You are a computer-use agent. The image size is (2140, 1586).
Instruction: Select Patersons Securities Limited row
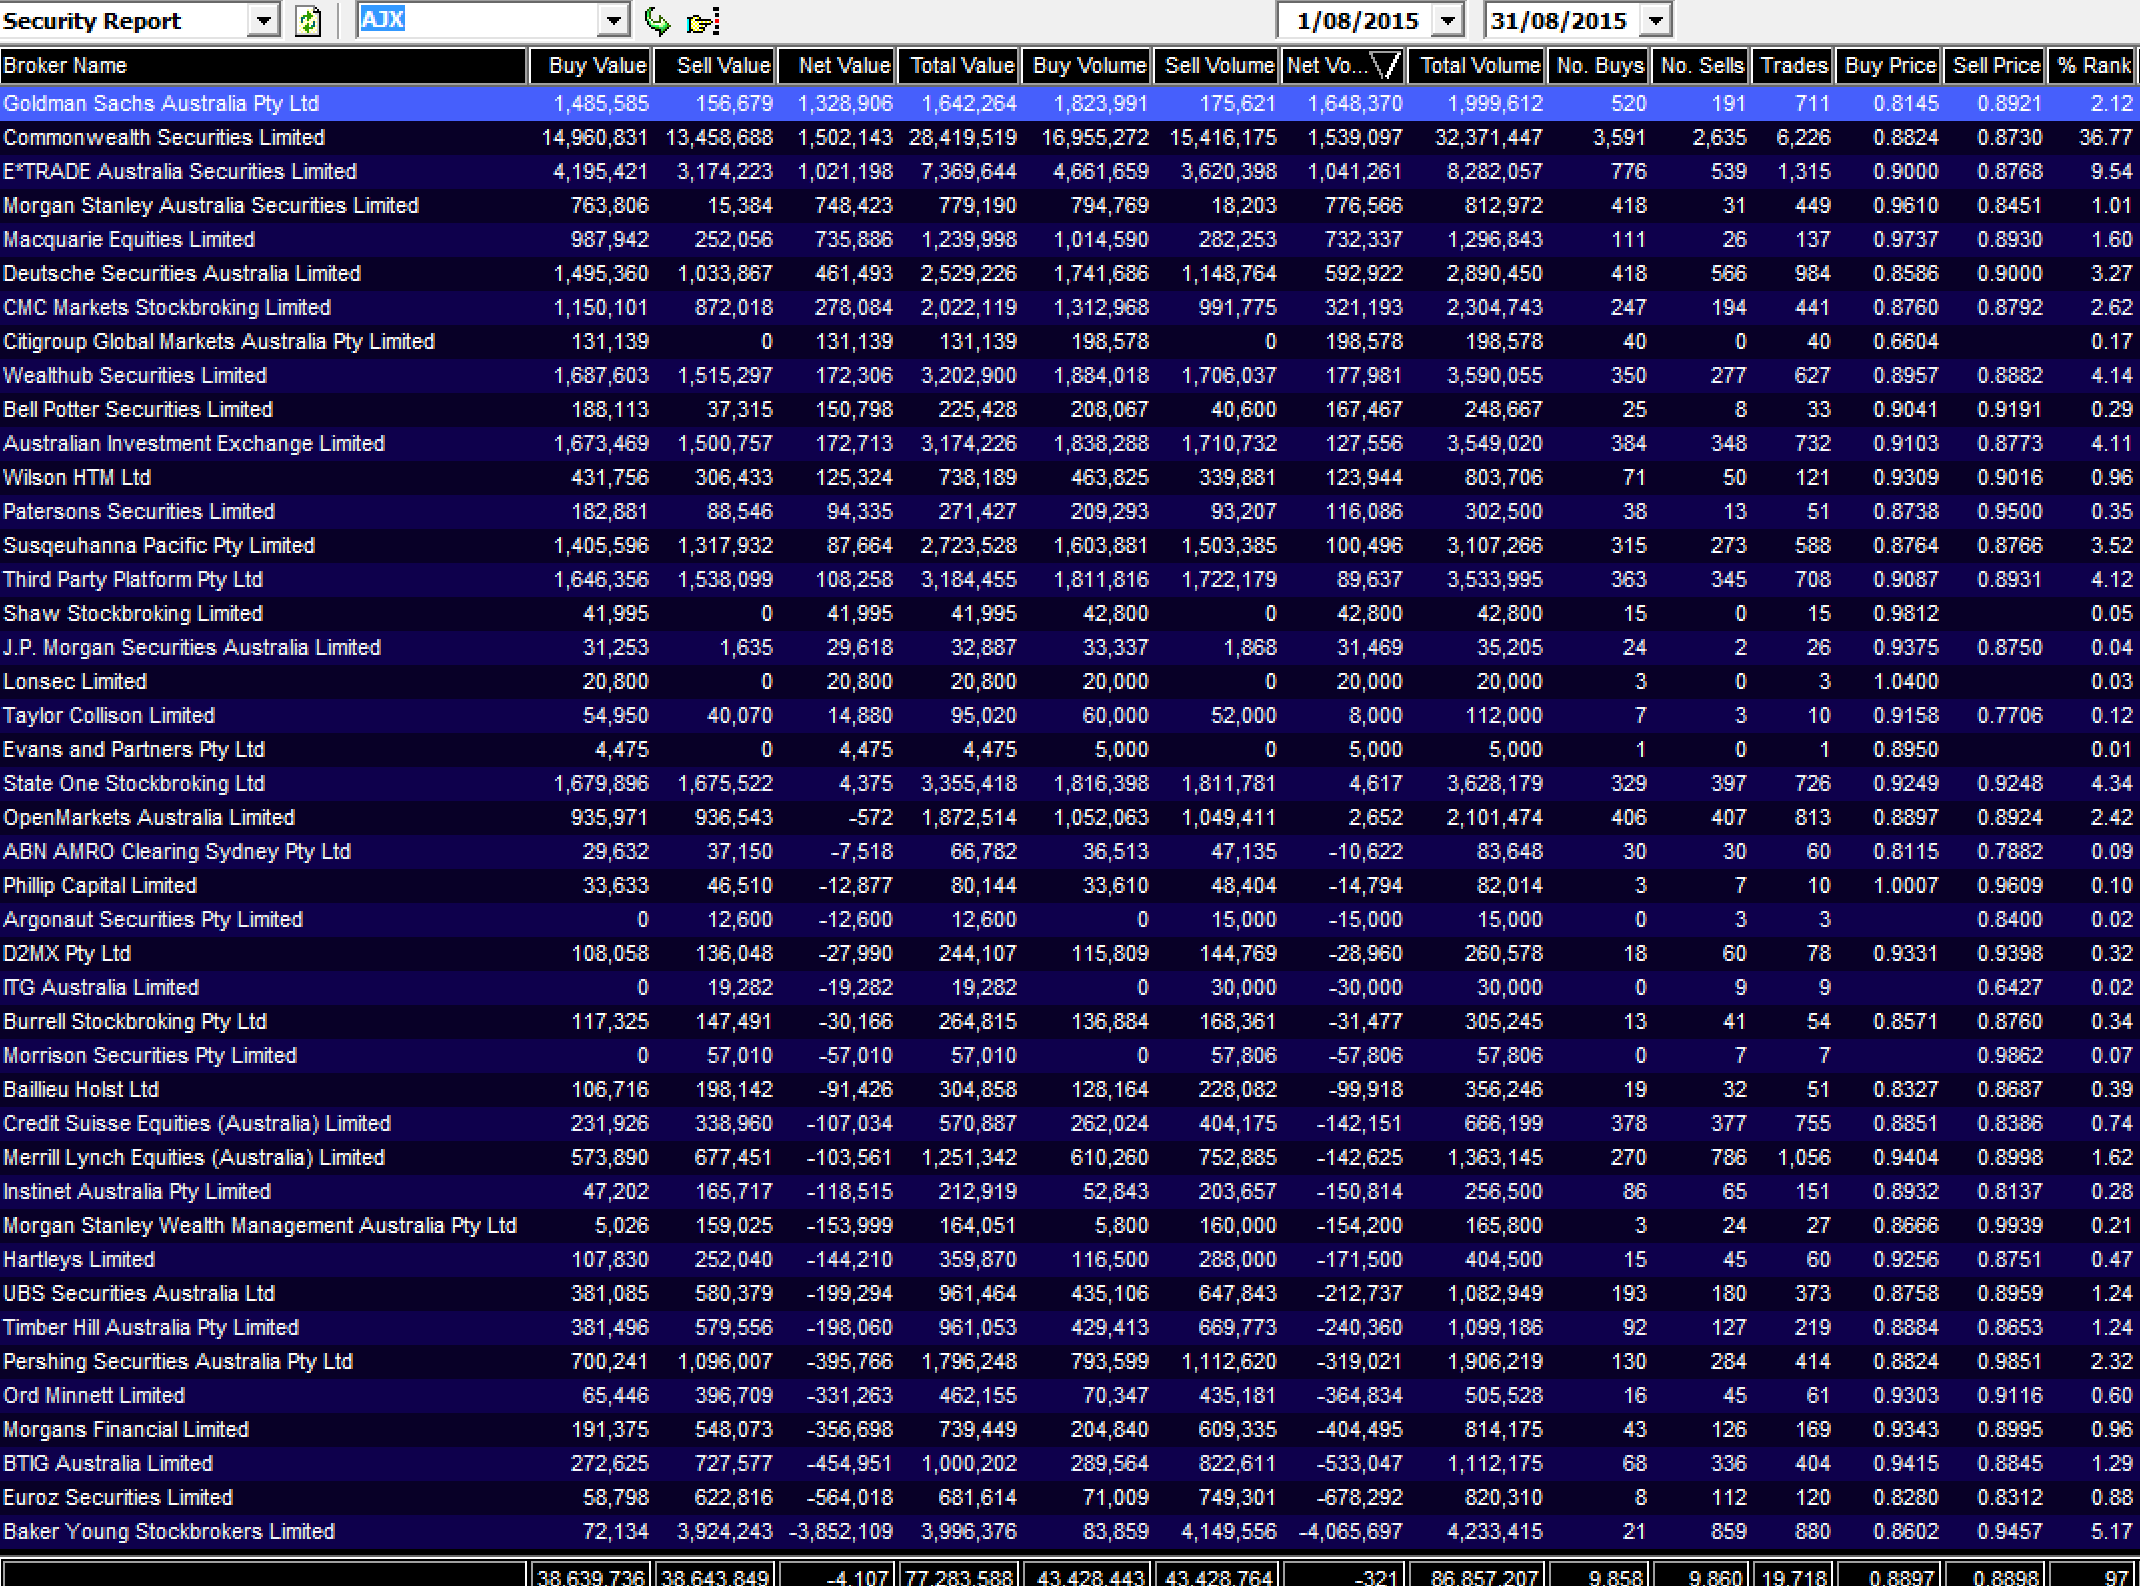[1068, 512]
